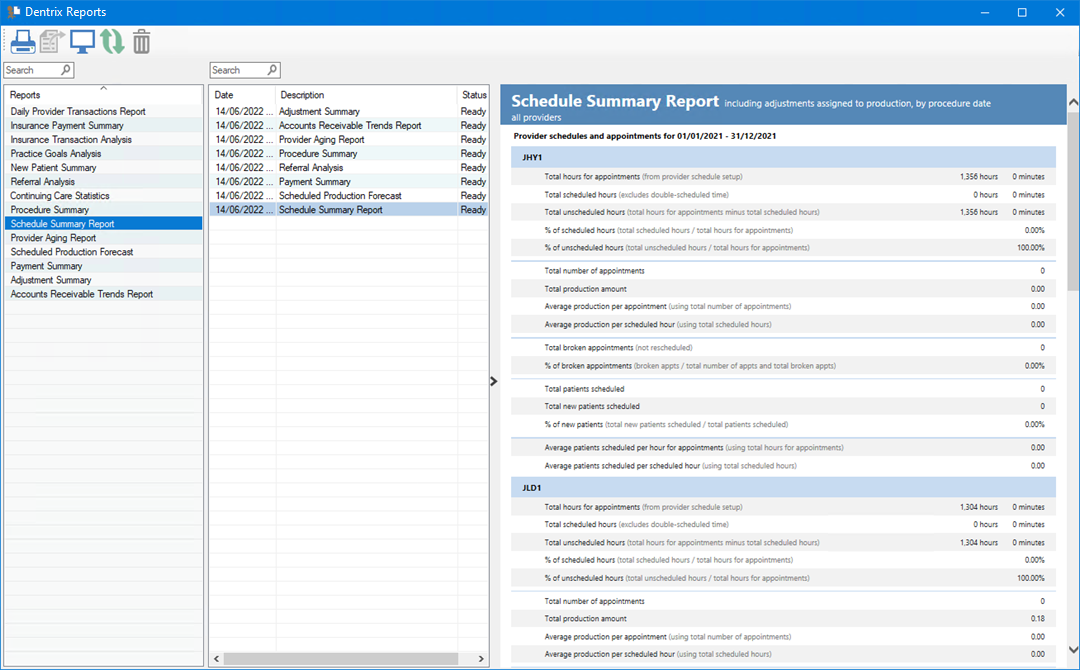Click JHY1 Total hours for appointments label
Image resolution: width=1080 pixels, height=670 pixels.
tap(592, 177)
